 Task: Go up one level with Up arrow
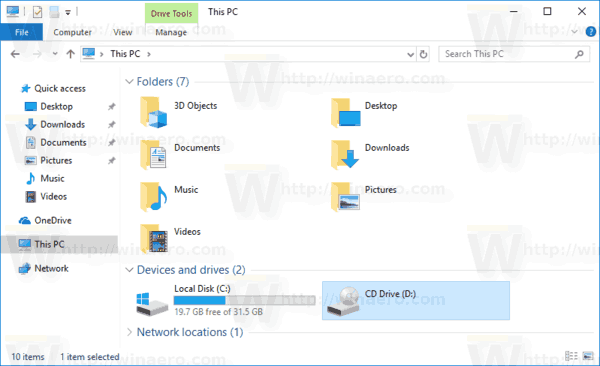click(70, 54)
